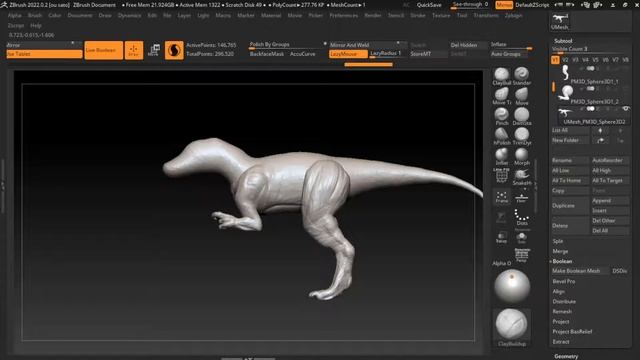Image resolution: width=640 pixels, height=360 pixels.
Task: Adjust the See-through slider
Action: (x=471, y=5)
